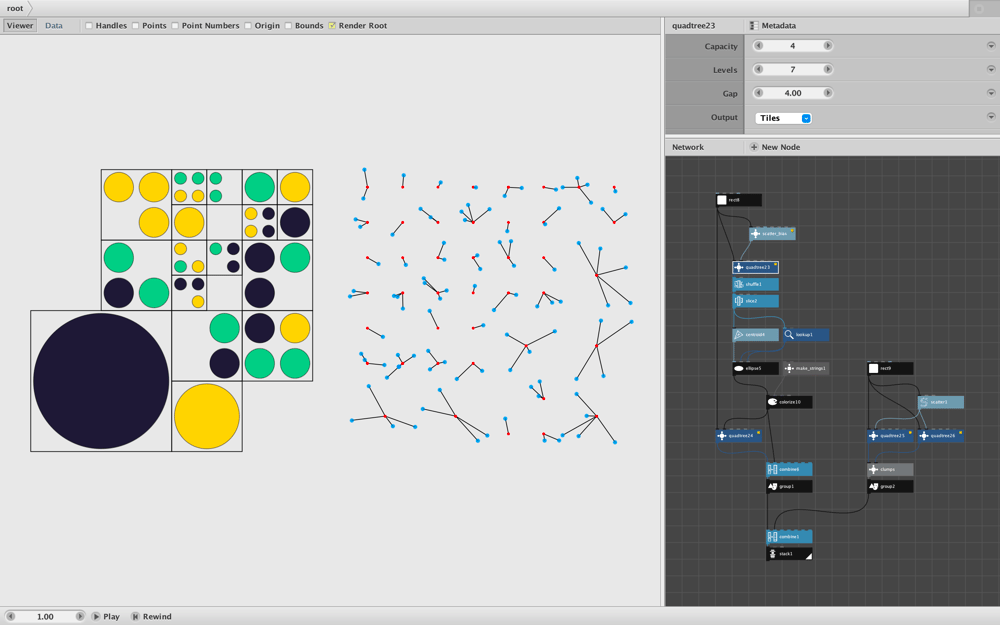The width and height of the screenshot is (1000, 625).
Task: Select the quadtree23 node icon
Action: click(739, 267)
